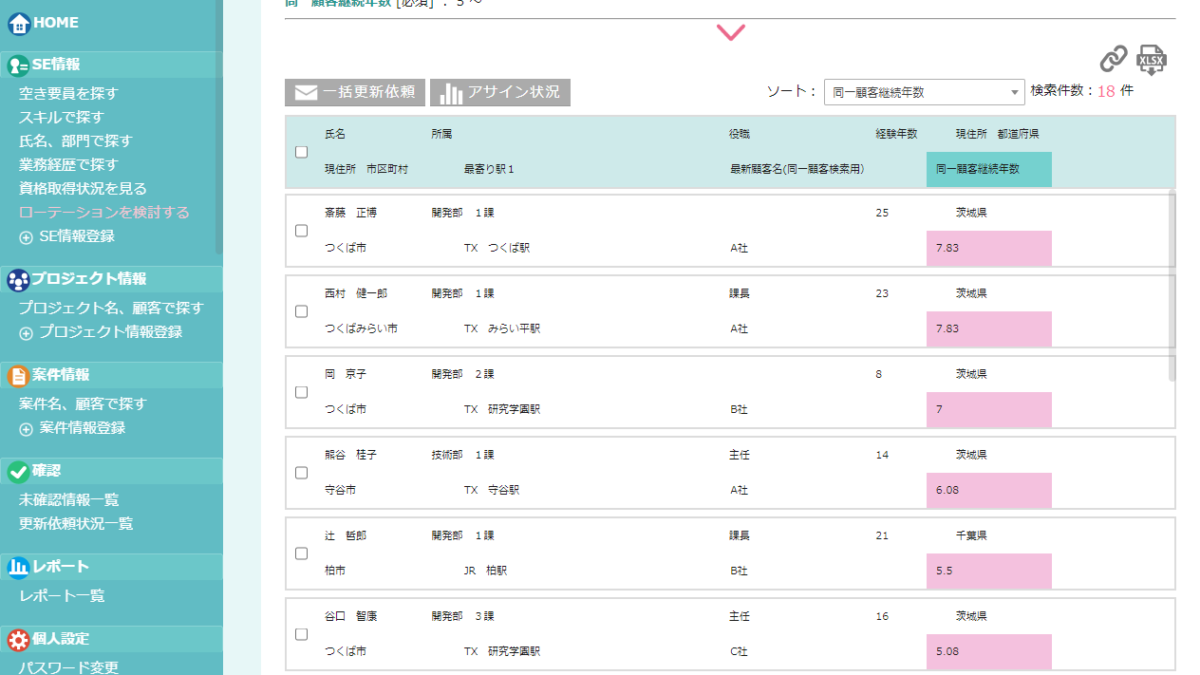Screen dimensions: 1200x675
Task: Click the アサイン状況 button
Action: tap(500, 92)
